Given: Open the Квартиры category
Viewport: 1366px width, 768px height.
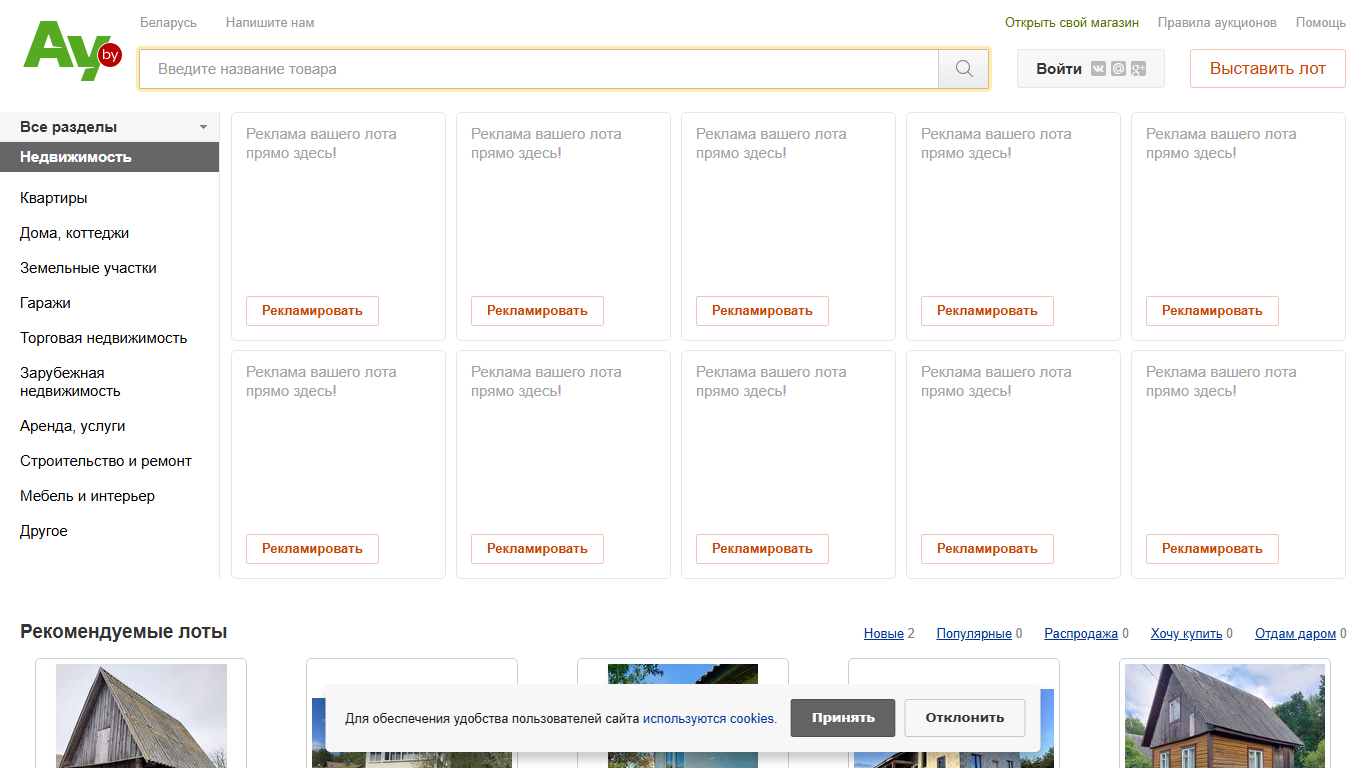Looking at the screenshot, I should click(x=54, y=198).
